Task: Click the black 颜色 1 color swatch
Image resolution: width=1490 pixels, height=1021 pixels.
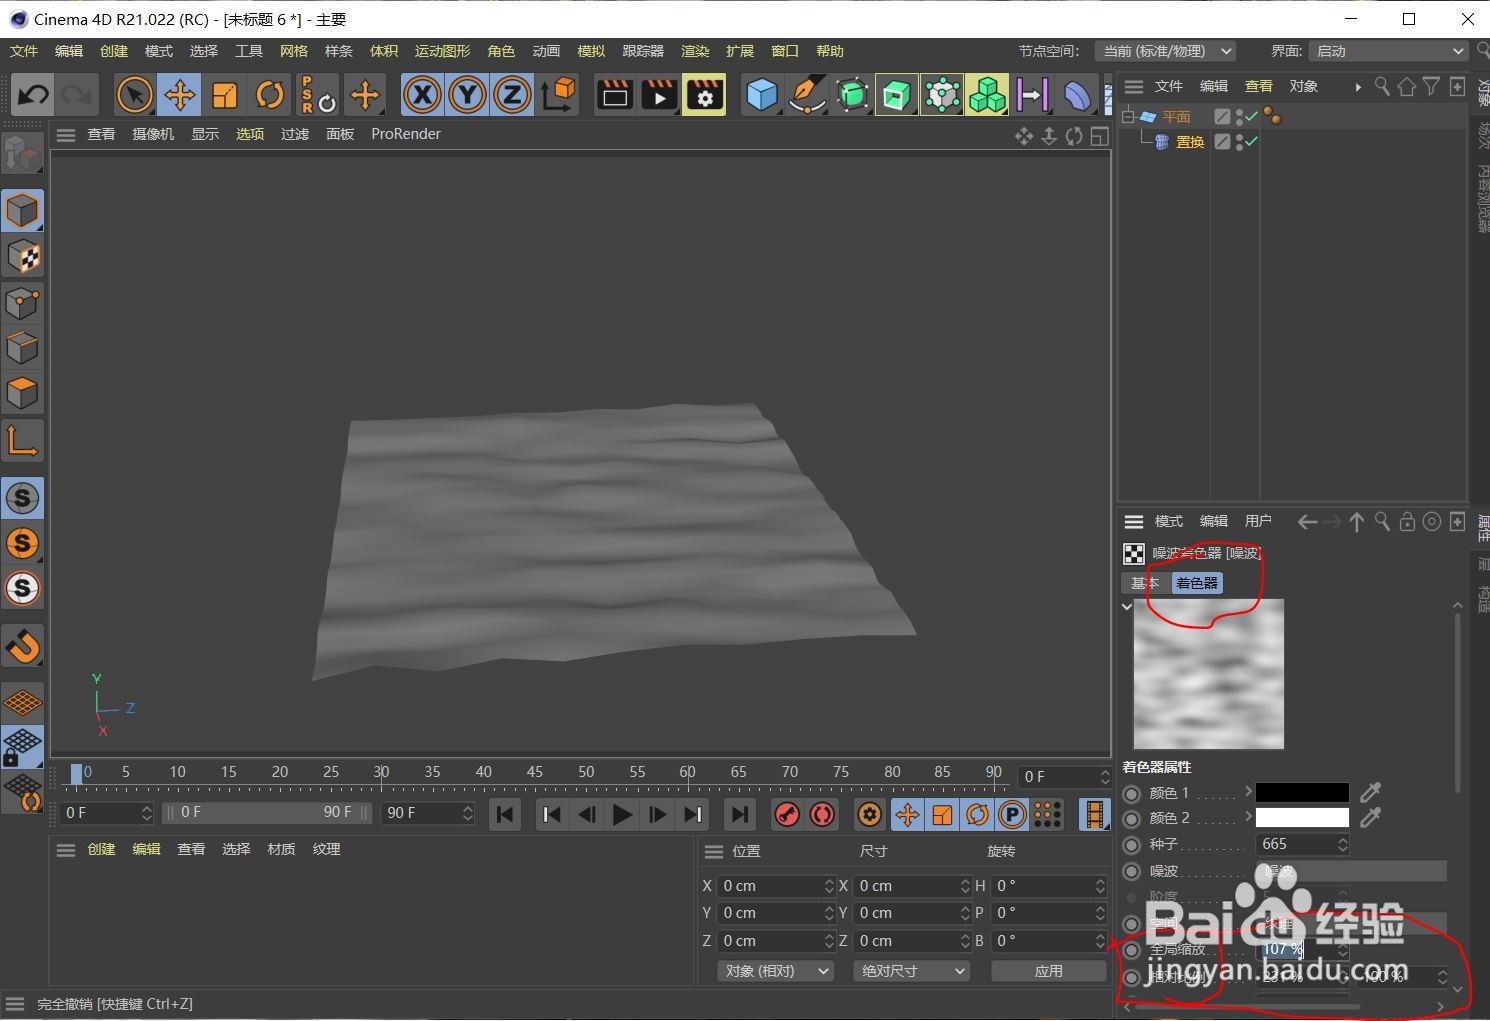Action: [1302, 792]
